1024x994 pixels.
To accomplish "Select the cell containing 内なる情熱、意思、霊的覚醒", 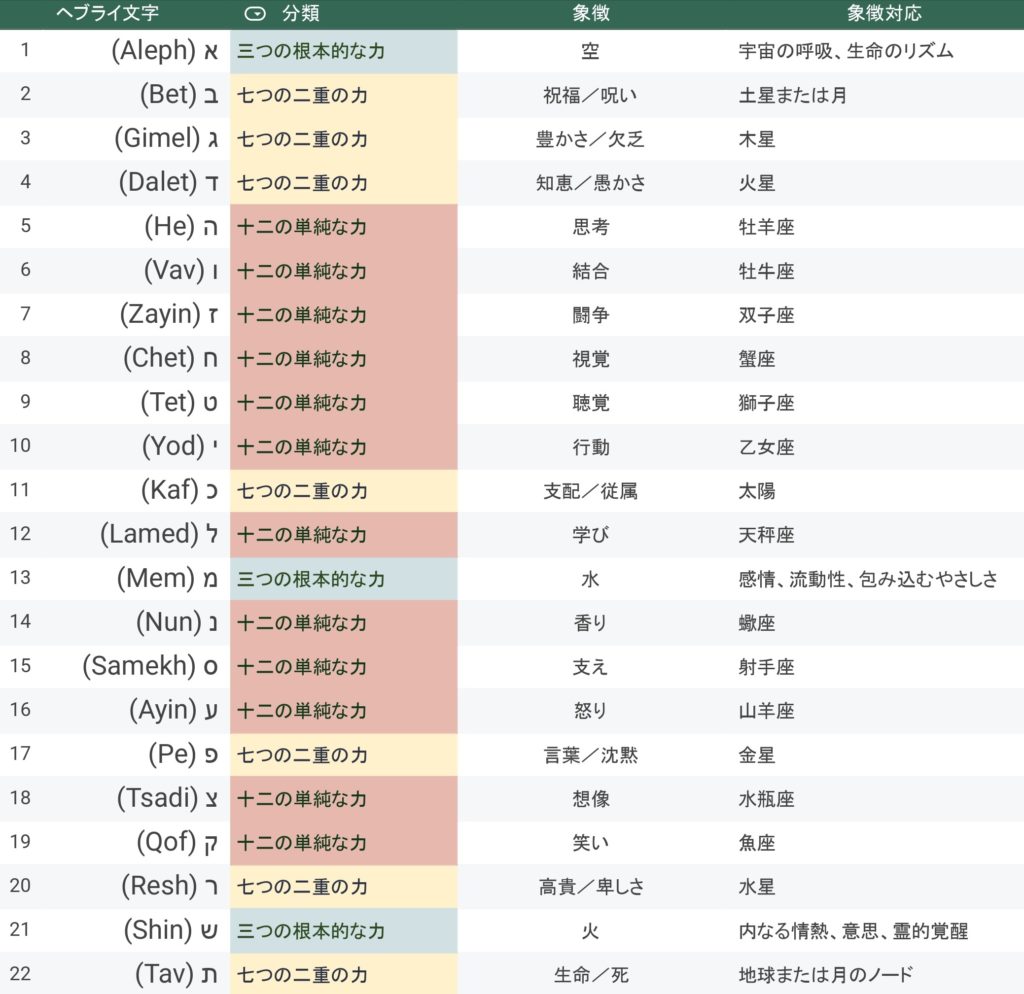I will (x=852, y=931).
